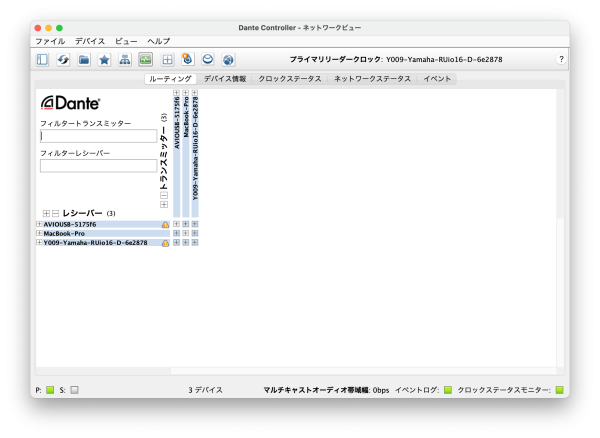Open the green clock status monitor icon
This screenshot has height=438, width=600.
145,60
